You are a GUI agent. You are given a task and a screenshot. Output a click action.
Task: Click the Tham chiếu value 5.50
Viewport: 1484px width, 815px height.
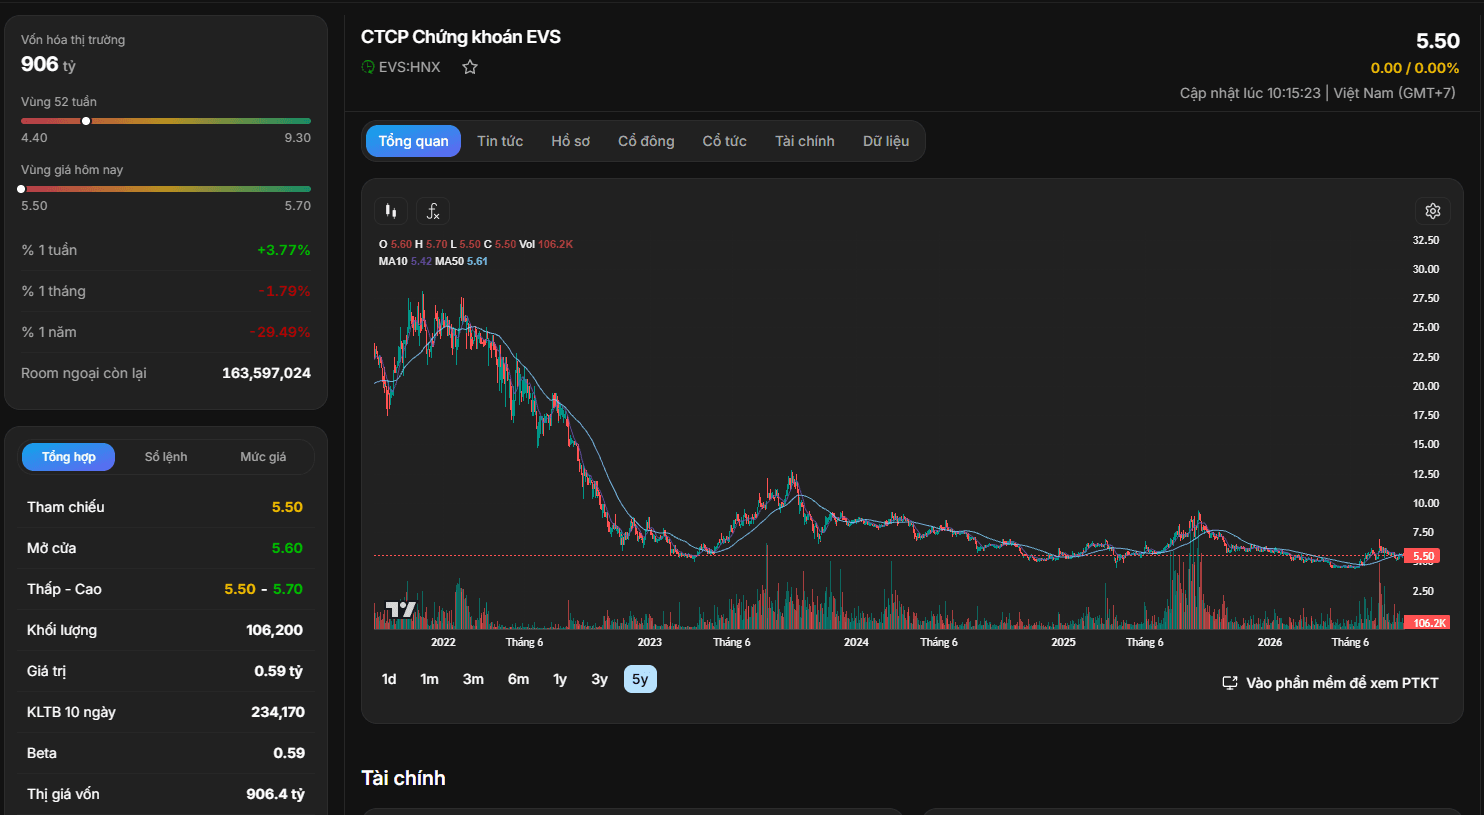coord(287,507)
